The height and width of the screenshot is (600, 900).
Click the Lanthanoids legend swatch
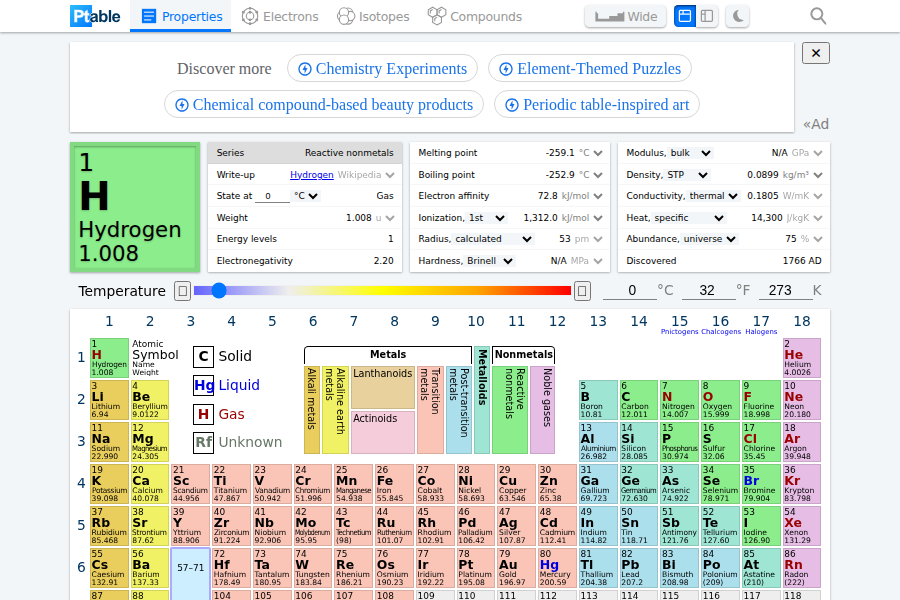383,388
